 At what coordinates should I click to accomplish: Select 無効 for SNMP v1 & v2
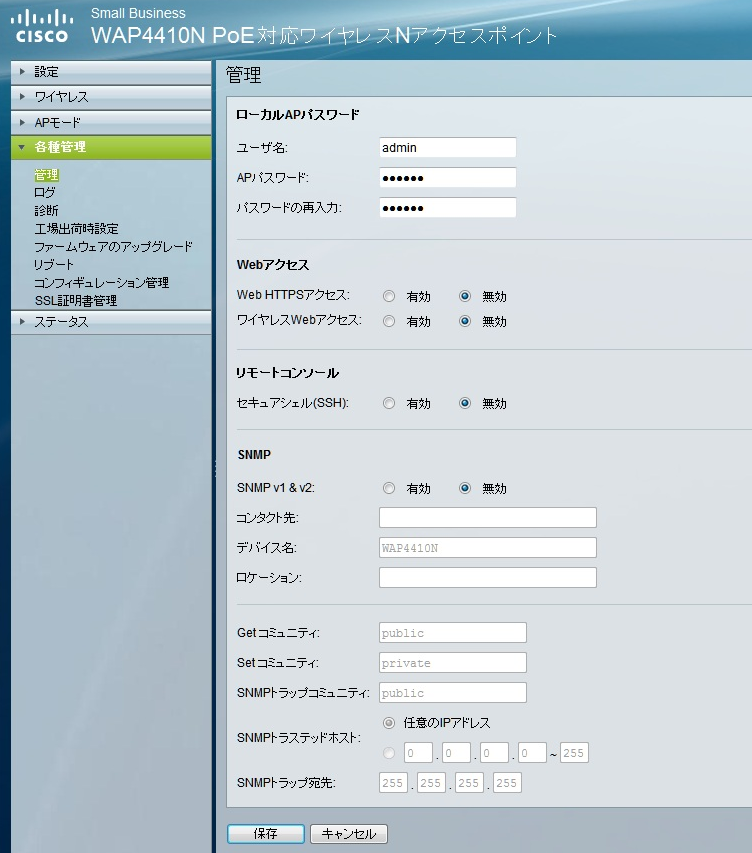pos(465,489)
